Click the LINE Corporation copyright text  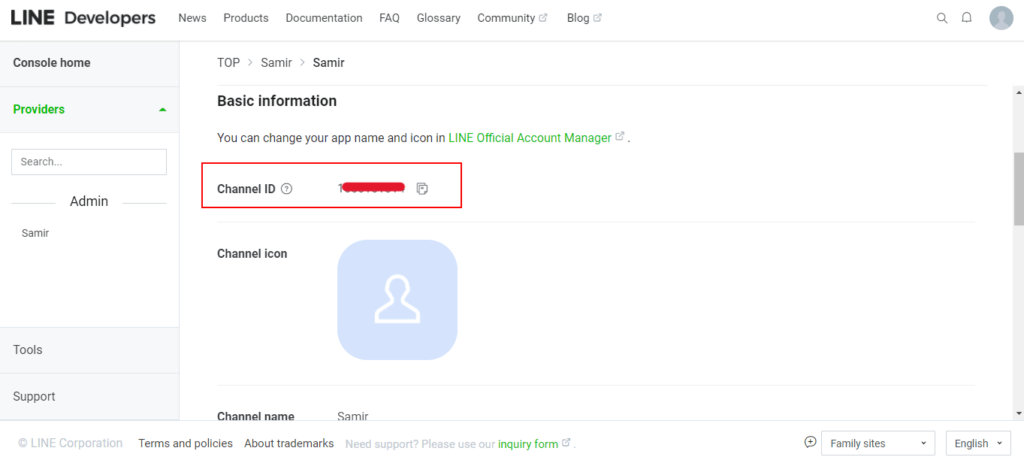71,443
